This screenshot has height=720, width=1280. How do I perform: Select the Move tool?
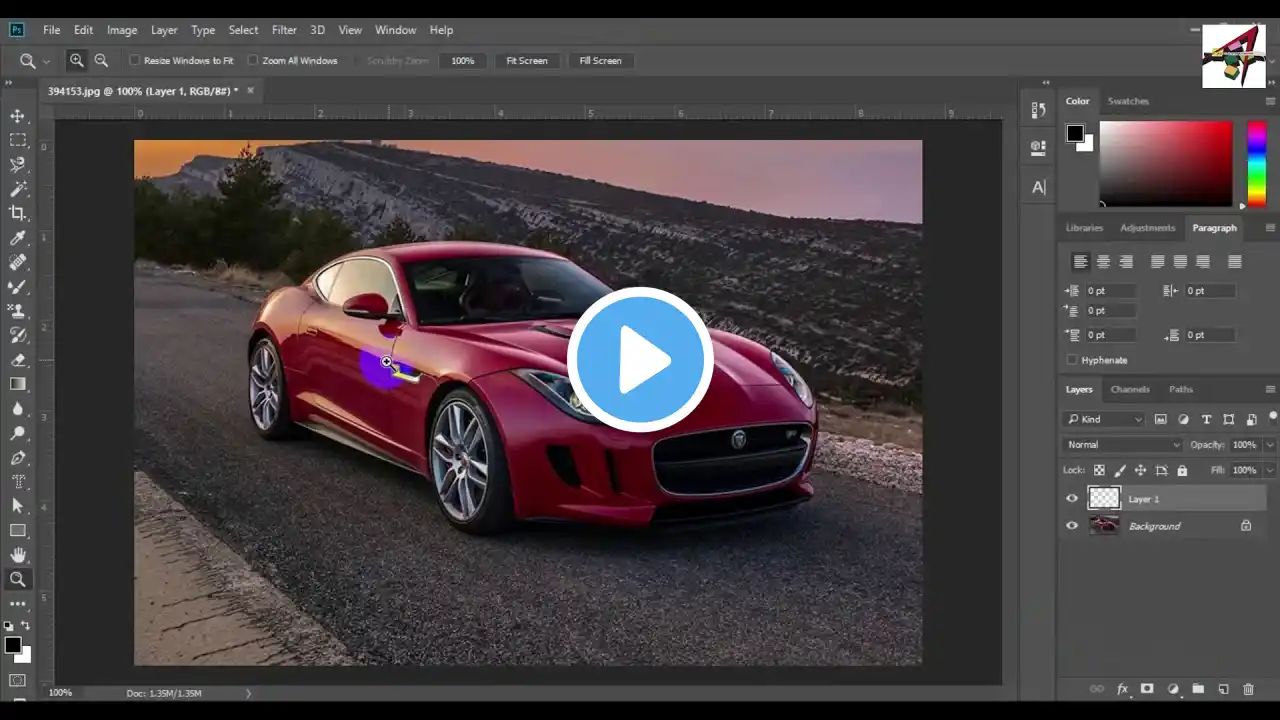[x=18, y=116]
